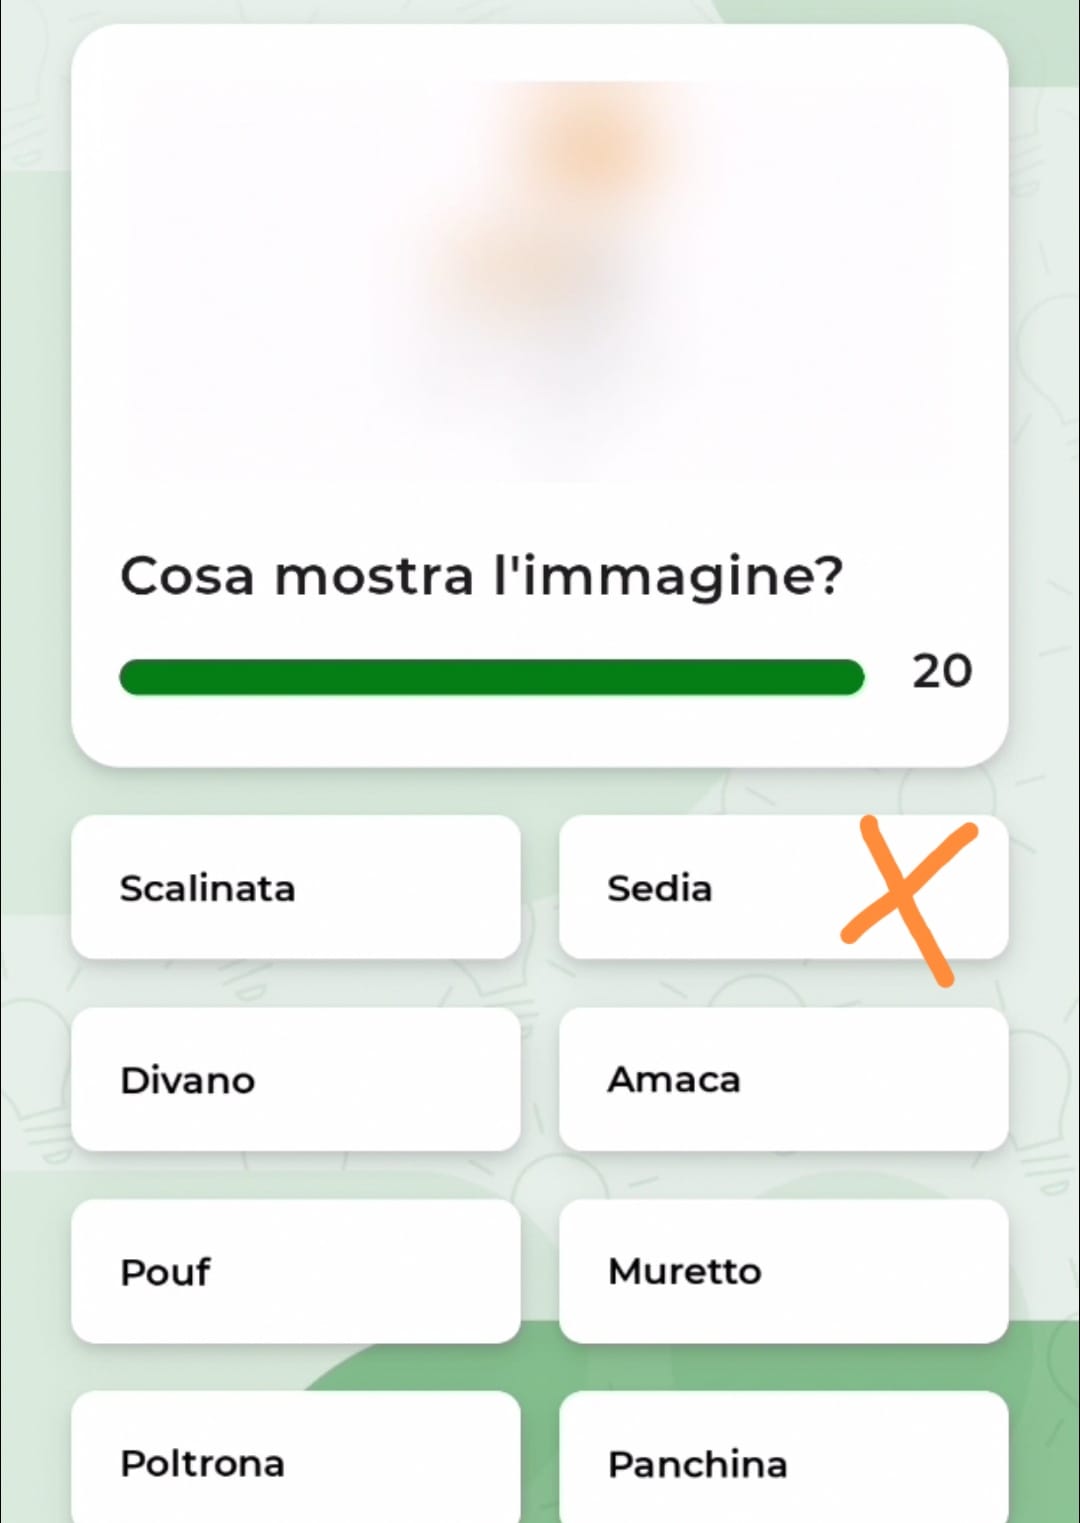Select the armchair answer, Poltrona
Screen dimensions: 1080x1523
click(x=295, y=1462)
